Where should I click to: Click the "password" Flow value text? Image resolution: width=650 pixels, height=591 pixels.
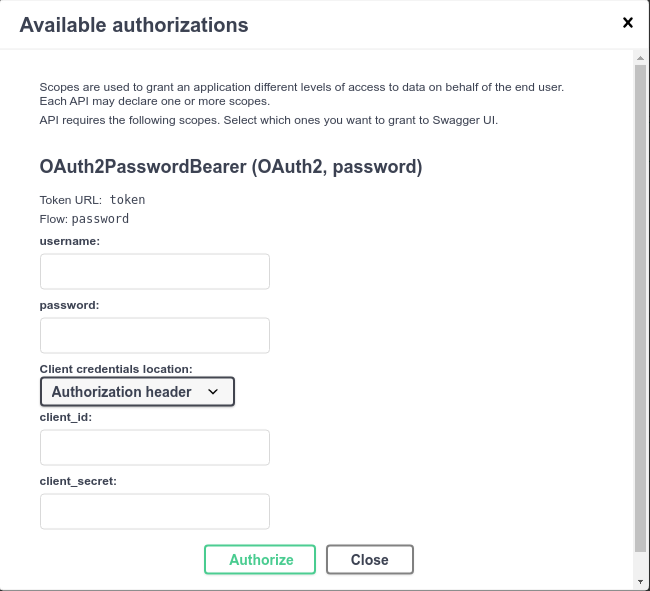100,219
